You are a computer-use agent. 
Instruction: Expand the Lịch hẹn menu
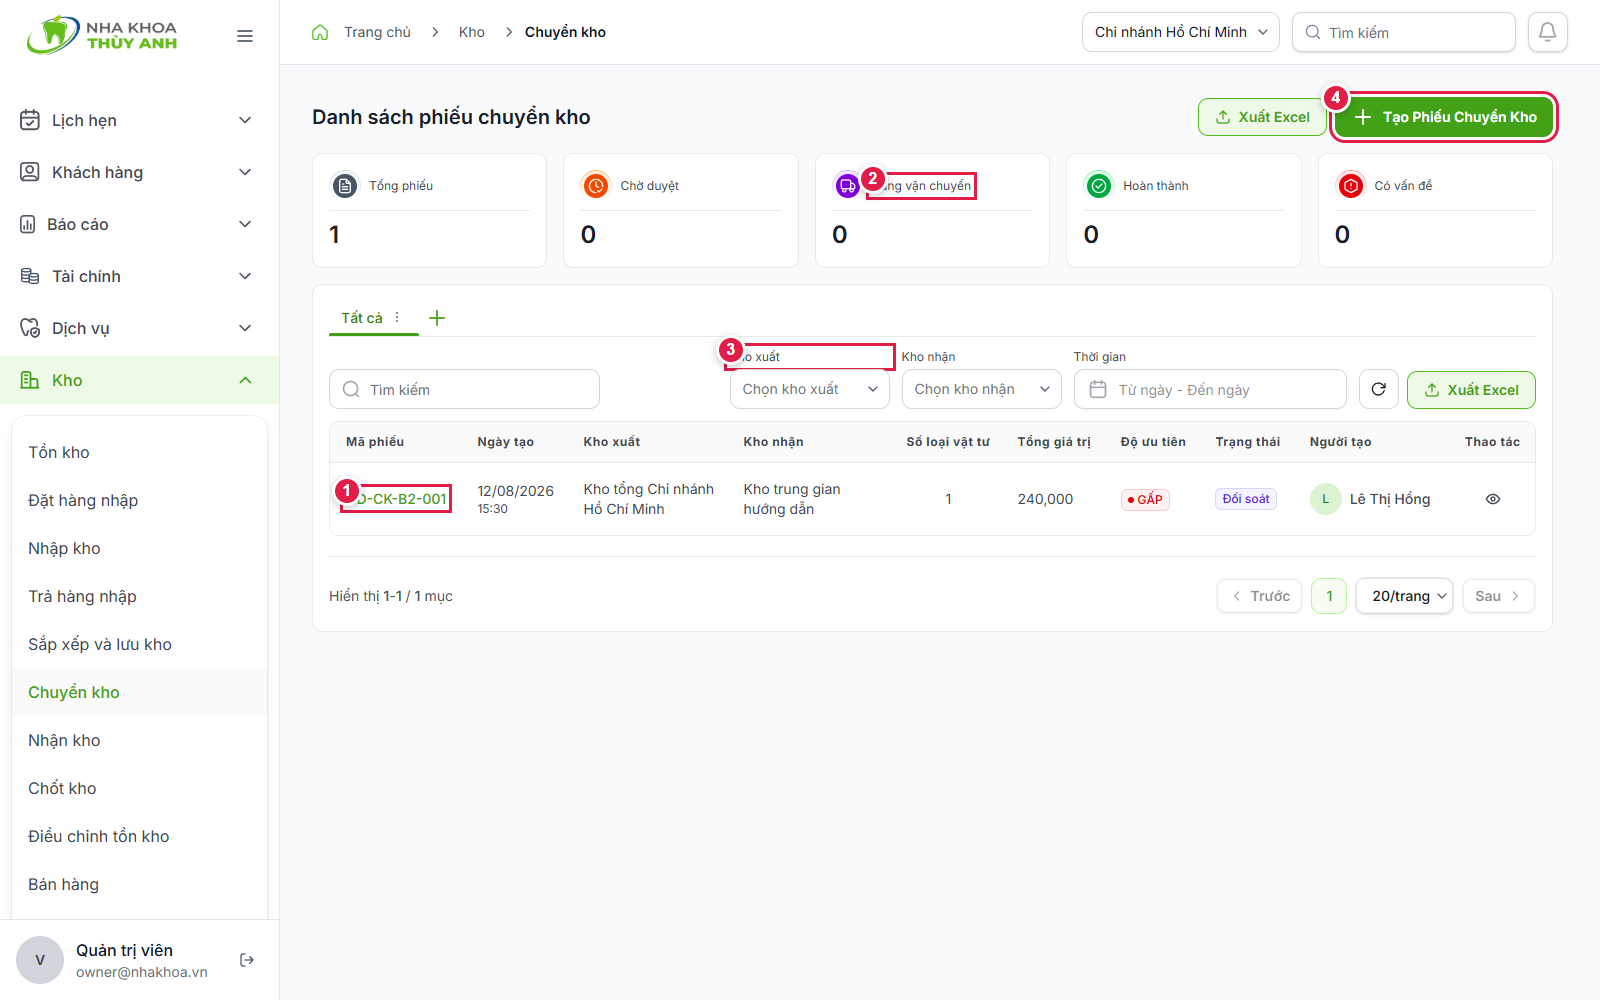coord(139,120)
